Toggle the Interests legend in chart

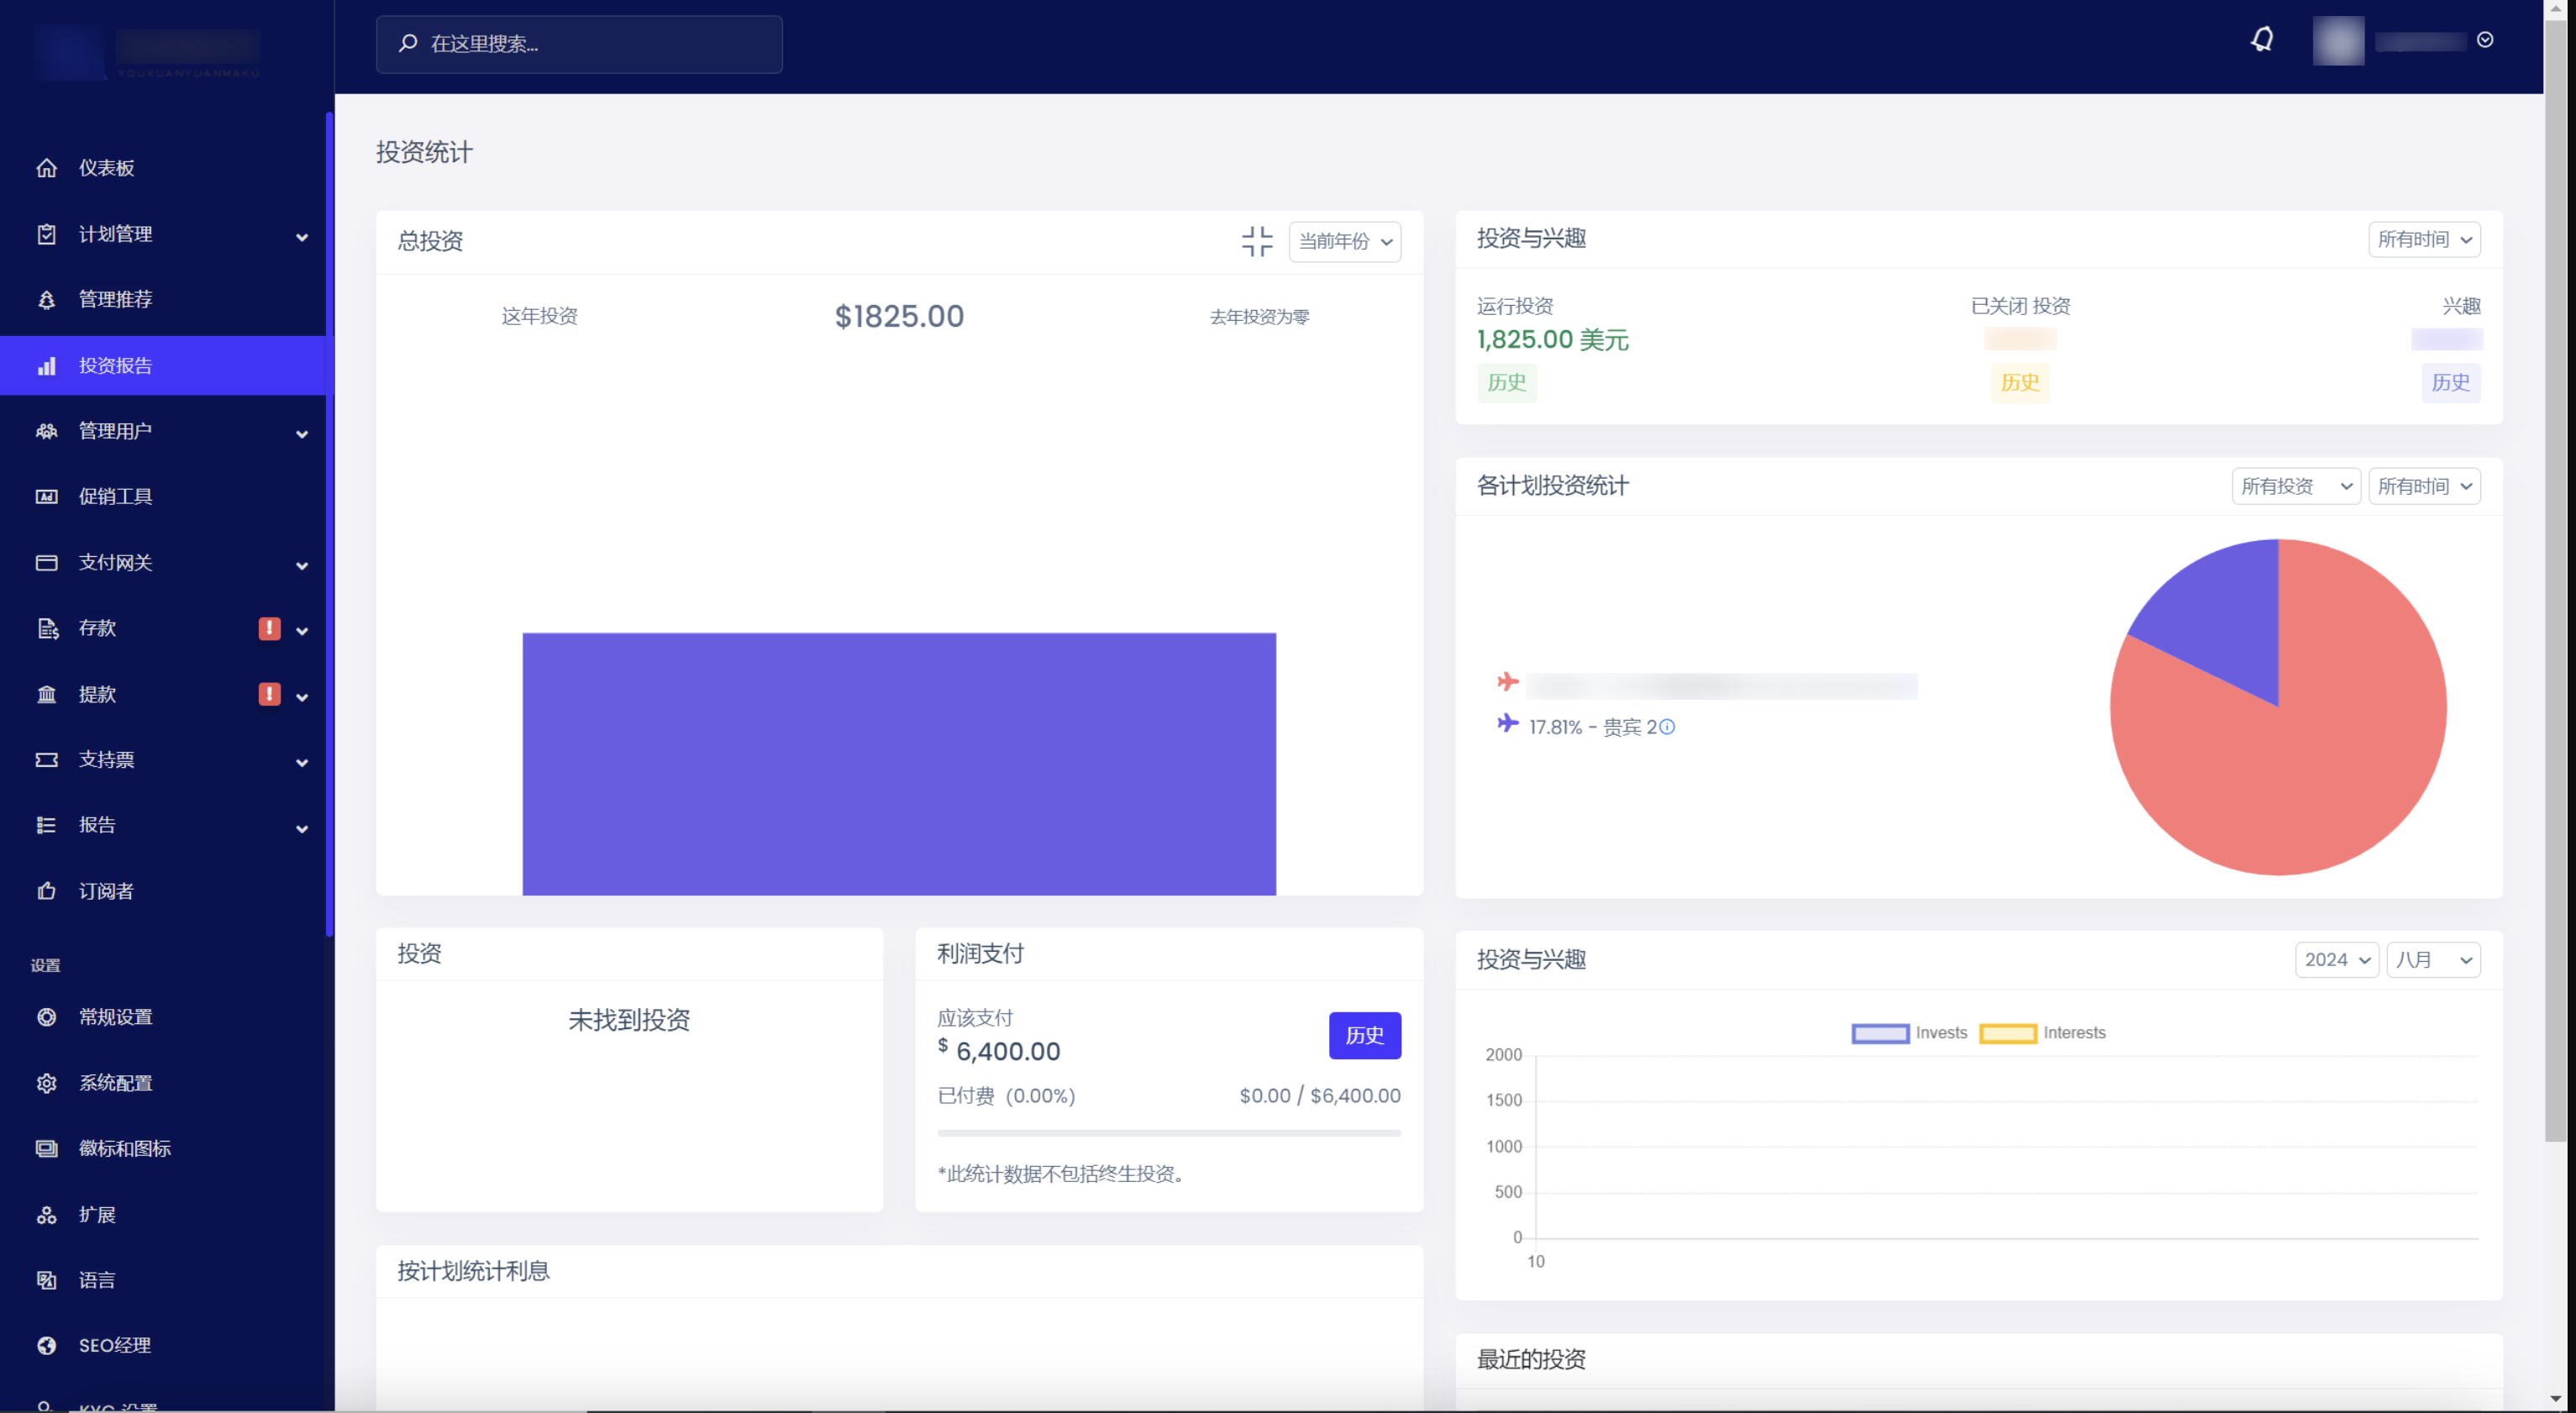coord(2042,1033)
